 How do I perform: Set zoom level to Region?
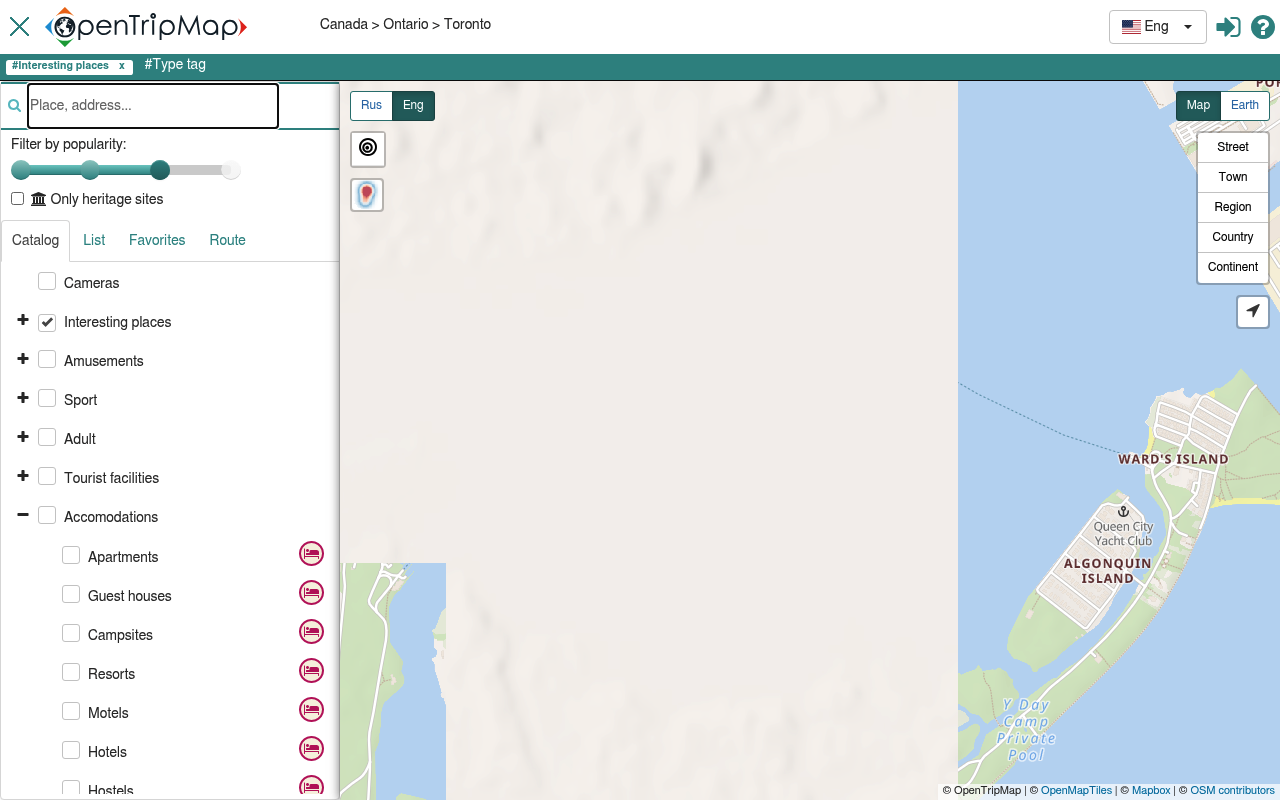click(x=1233, y=207)
